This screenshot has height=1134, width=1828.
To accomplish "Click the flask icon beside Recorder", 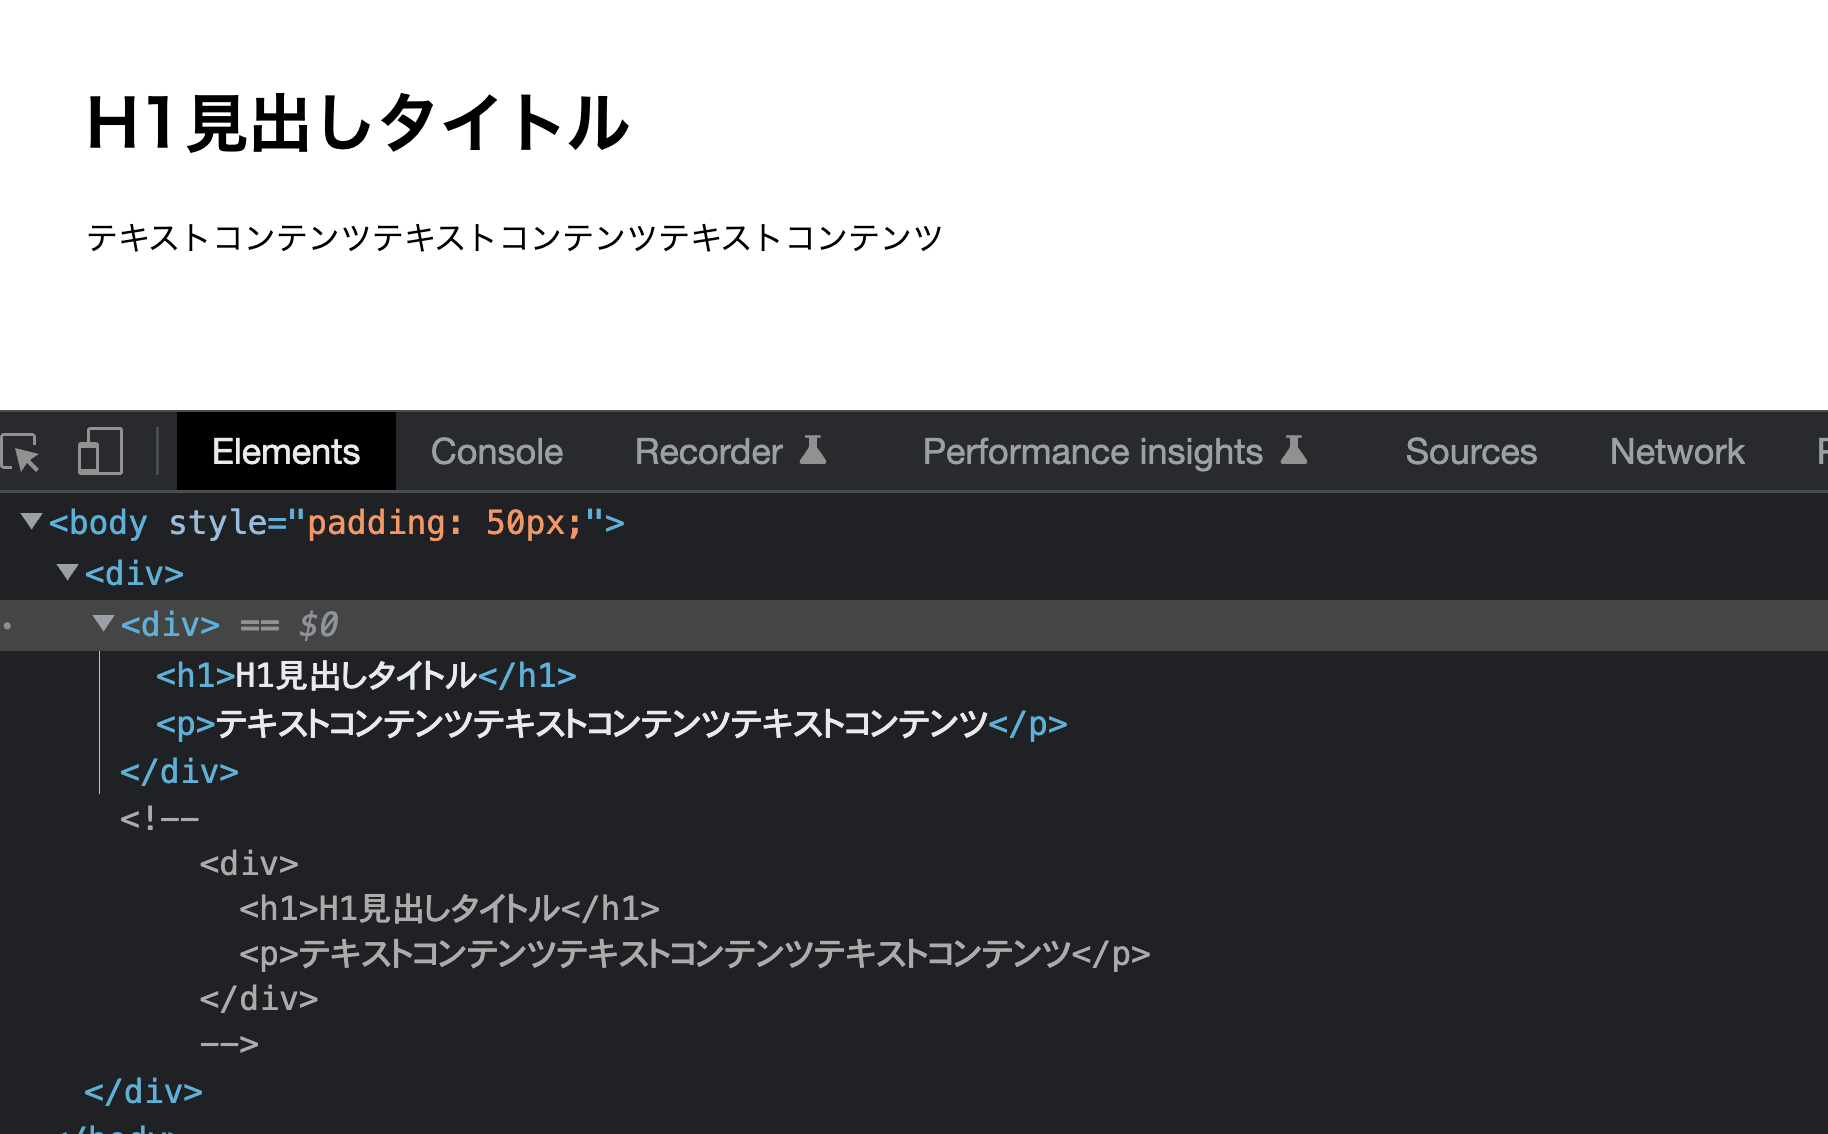I will [813, 451].
